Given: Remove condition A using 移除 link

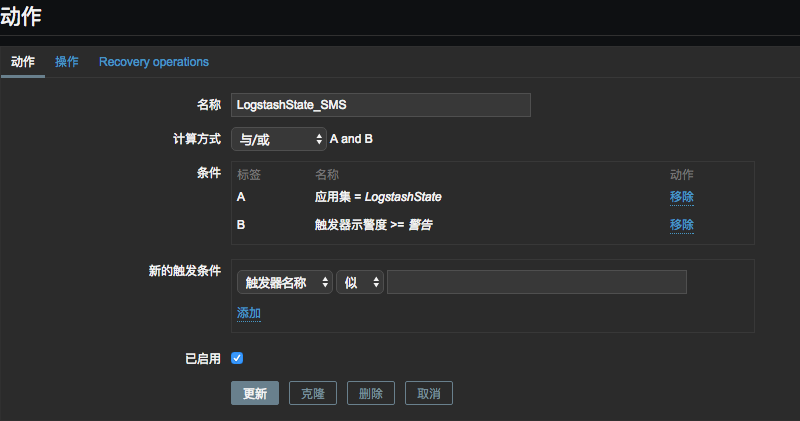Looking at the screenshot, I should [682, 197].
